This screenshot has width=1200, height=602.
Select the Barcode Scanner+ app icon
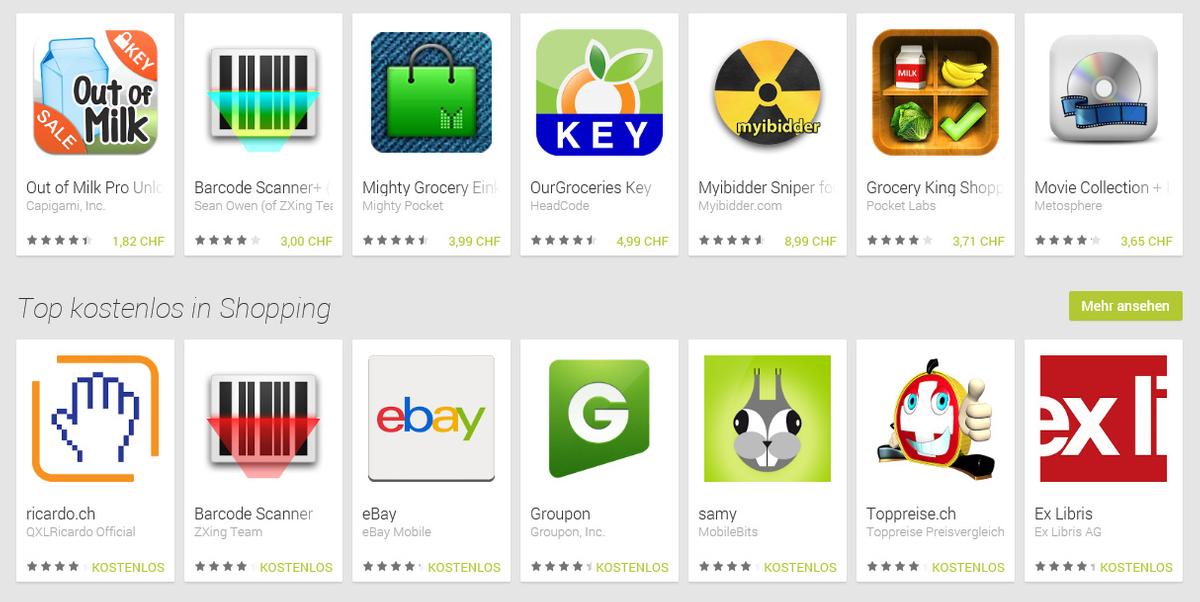tap(263, 93)
